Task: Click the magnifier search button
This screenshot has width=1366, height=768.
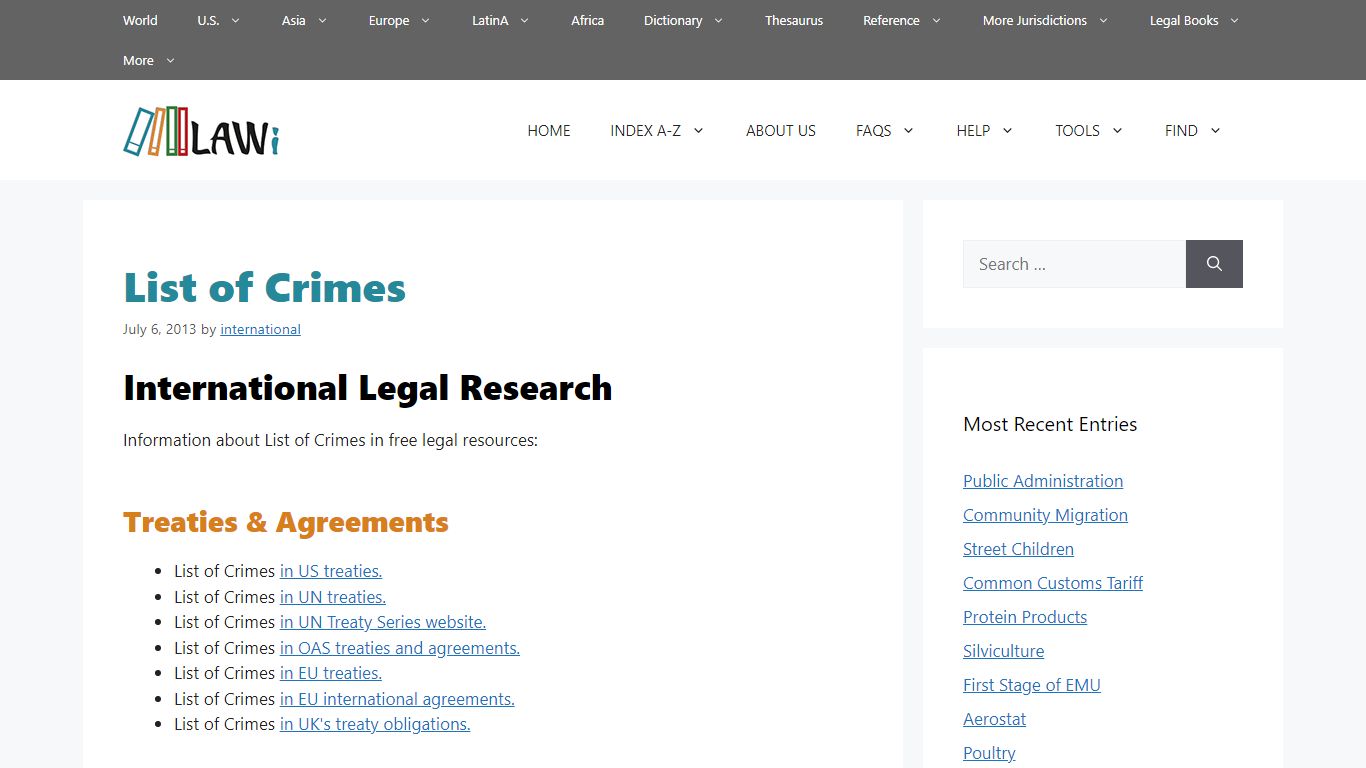Action: point(1214,264)
